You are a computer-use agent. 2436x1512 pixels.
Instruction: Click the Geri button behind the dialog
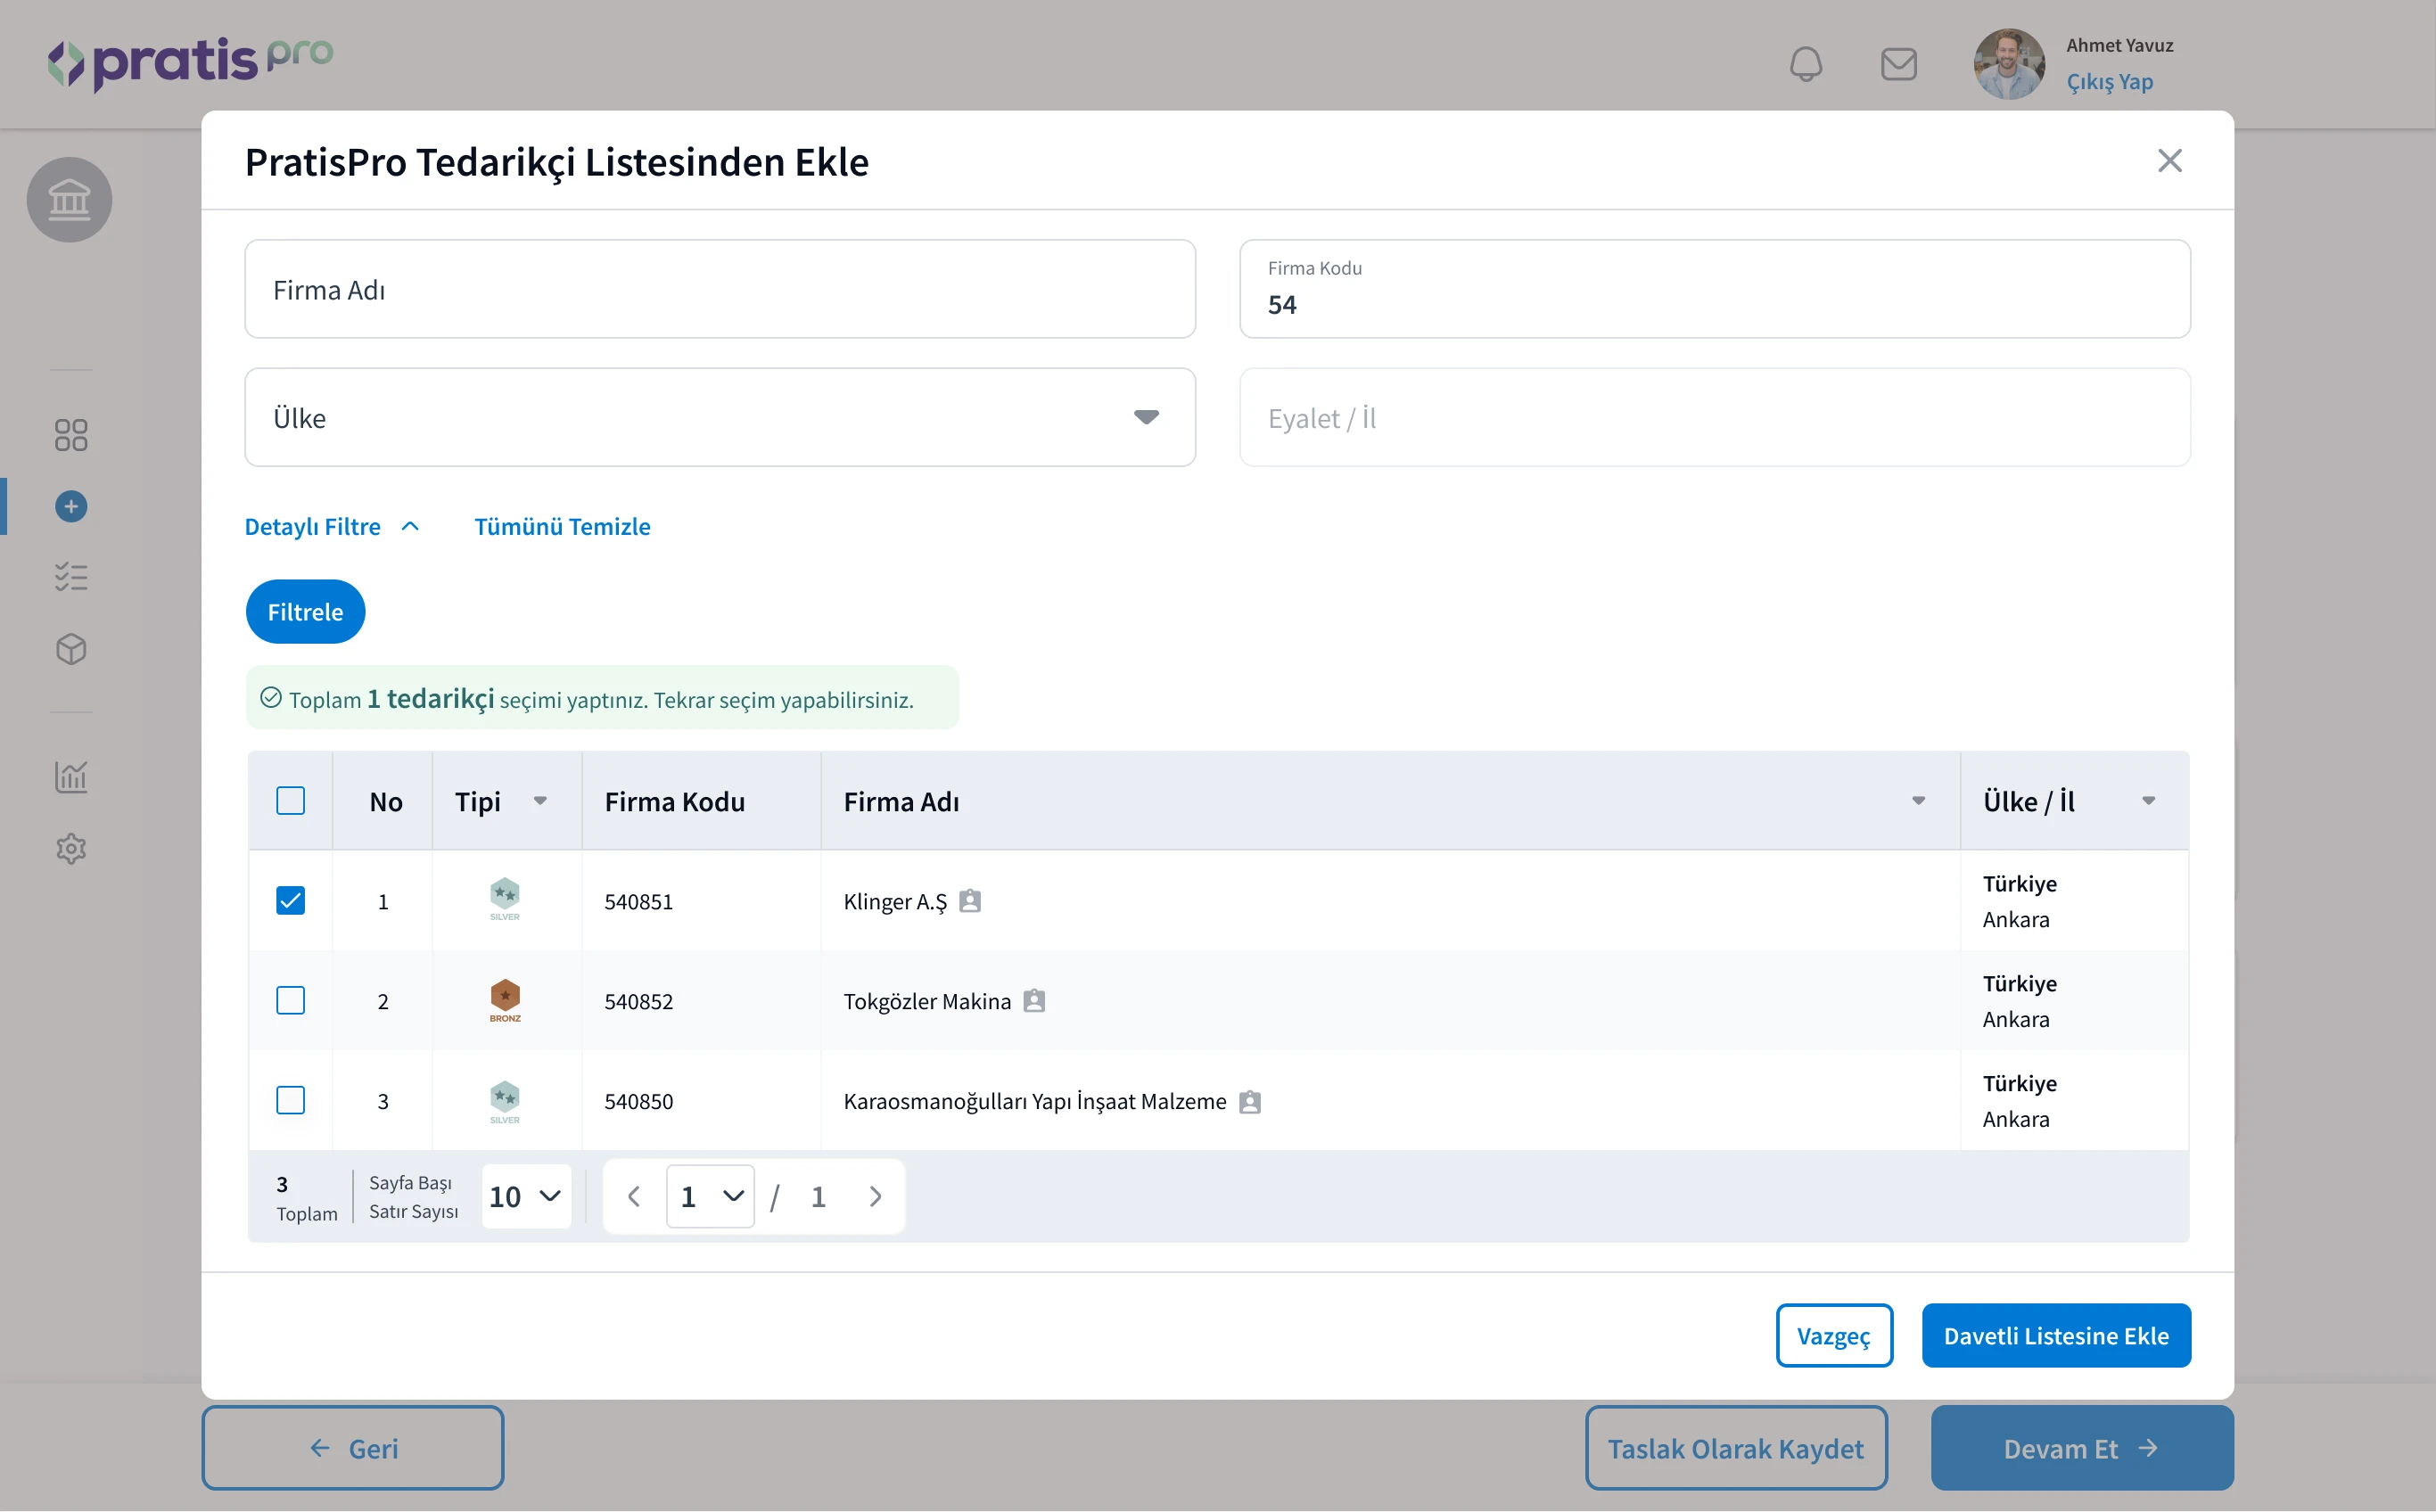(352, 1449)
